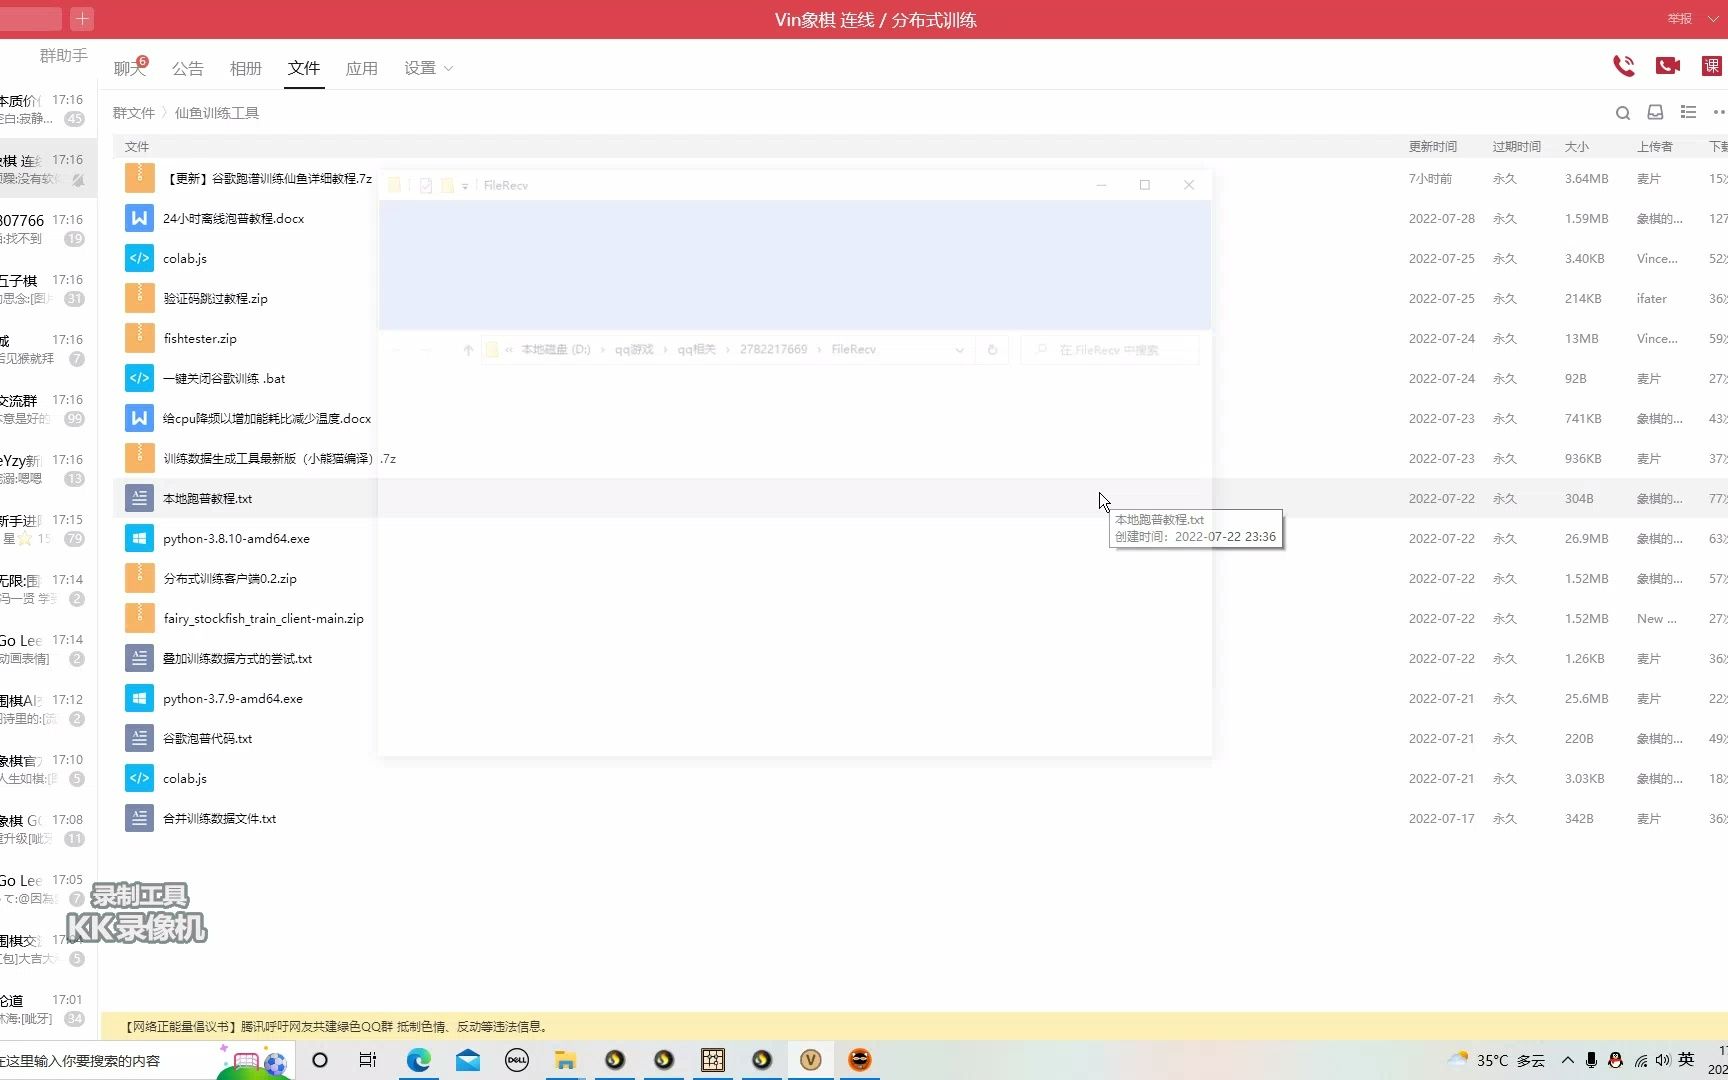Click the up-directory arrow in FileRecv window

click(468, 350)
